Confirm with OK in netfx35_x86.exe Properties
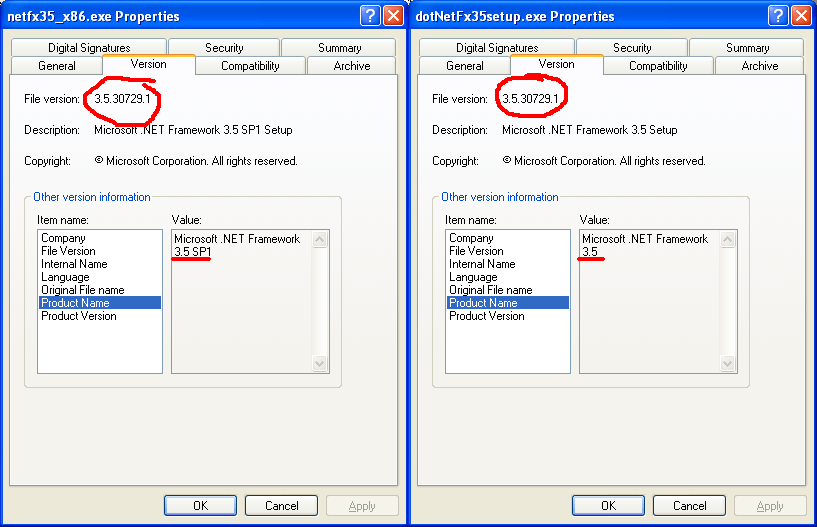 200,506
